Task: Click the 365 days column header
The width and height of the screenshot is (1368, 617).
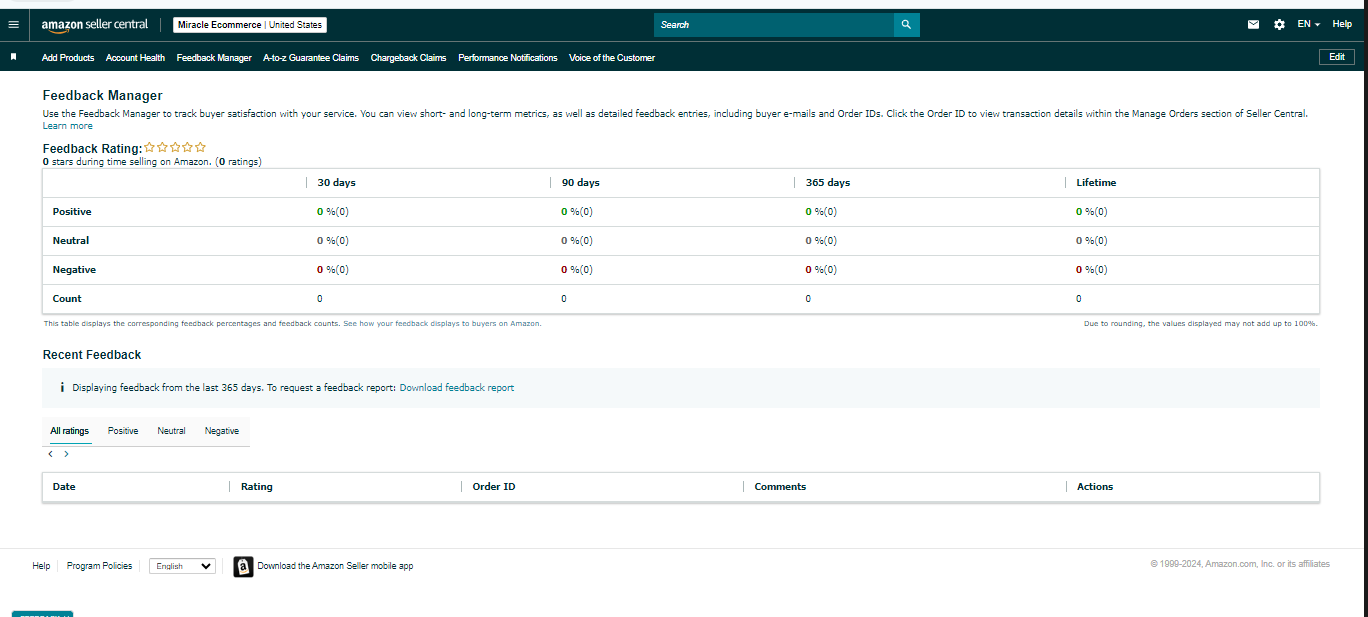Action: pyautogui.click(x=828, y=183)
